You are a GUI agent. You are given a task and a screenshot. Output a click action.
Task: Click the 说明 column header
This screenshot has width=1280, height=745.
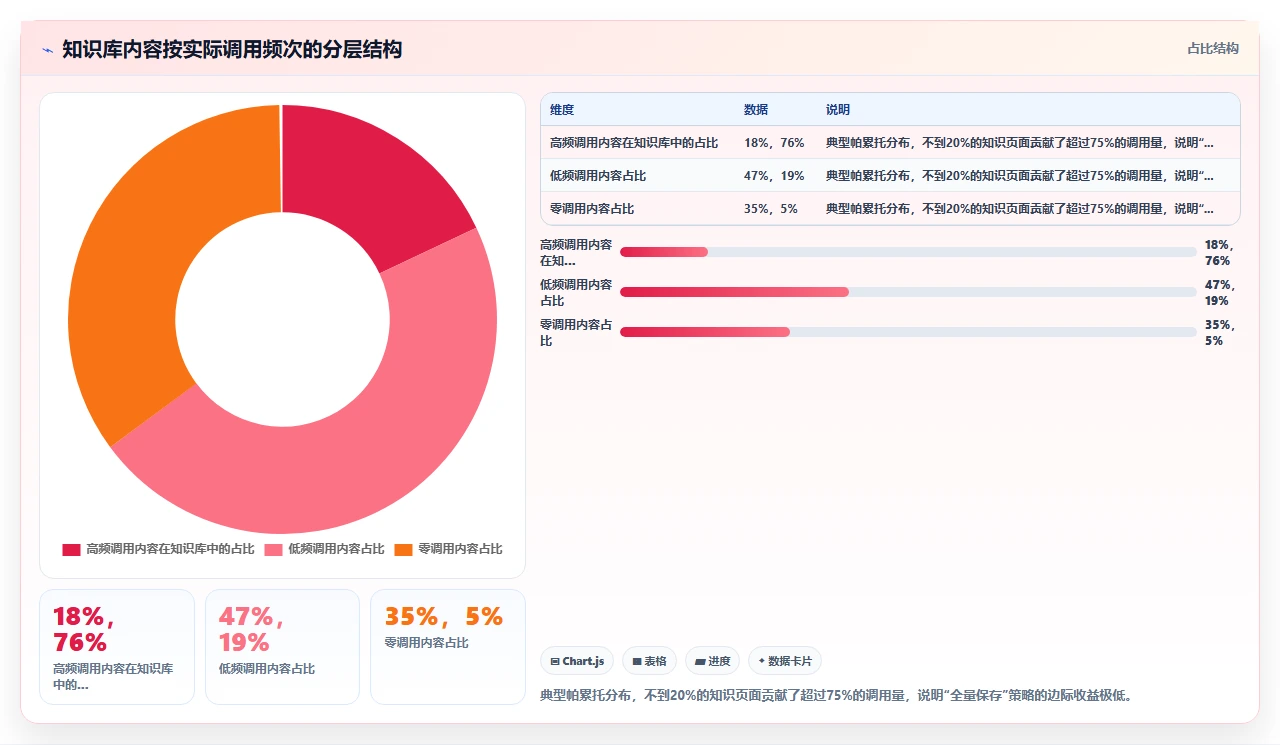tap(838, 110)
